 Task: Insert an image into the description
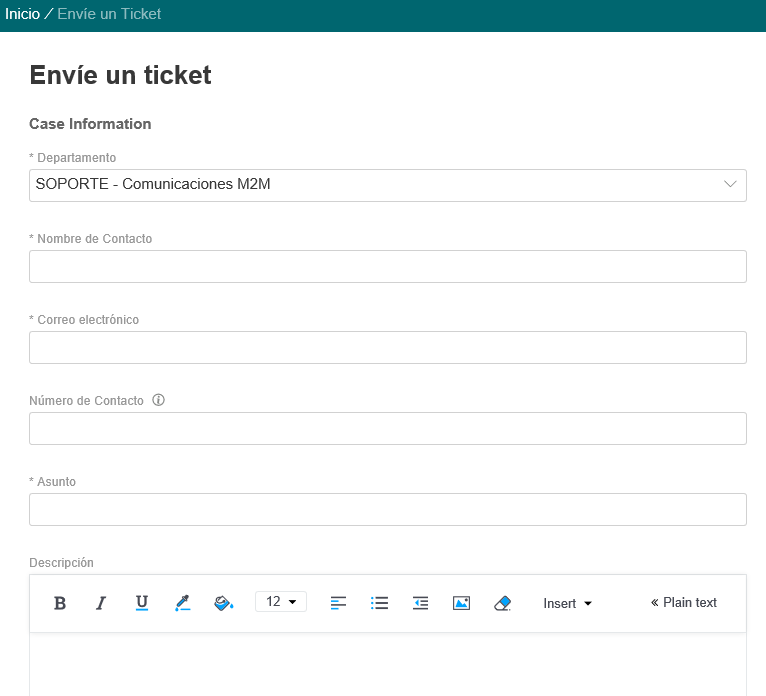(461, 603)
